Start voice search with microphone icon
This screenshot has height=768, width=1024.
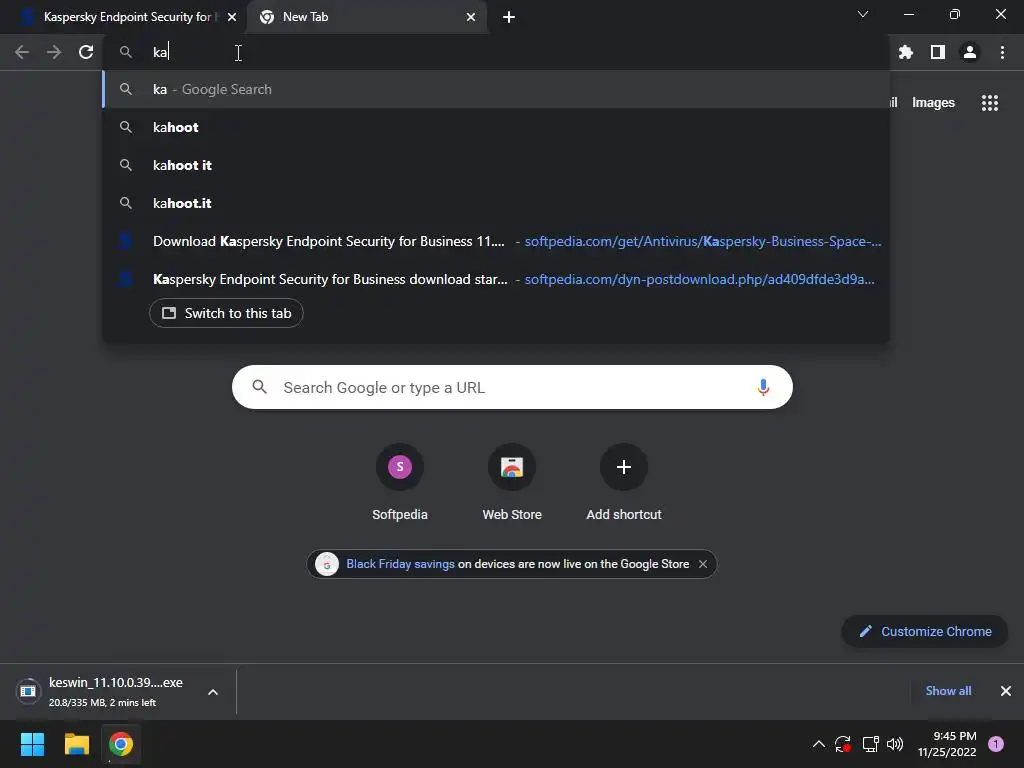click(x=763, y=387)
